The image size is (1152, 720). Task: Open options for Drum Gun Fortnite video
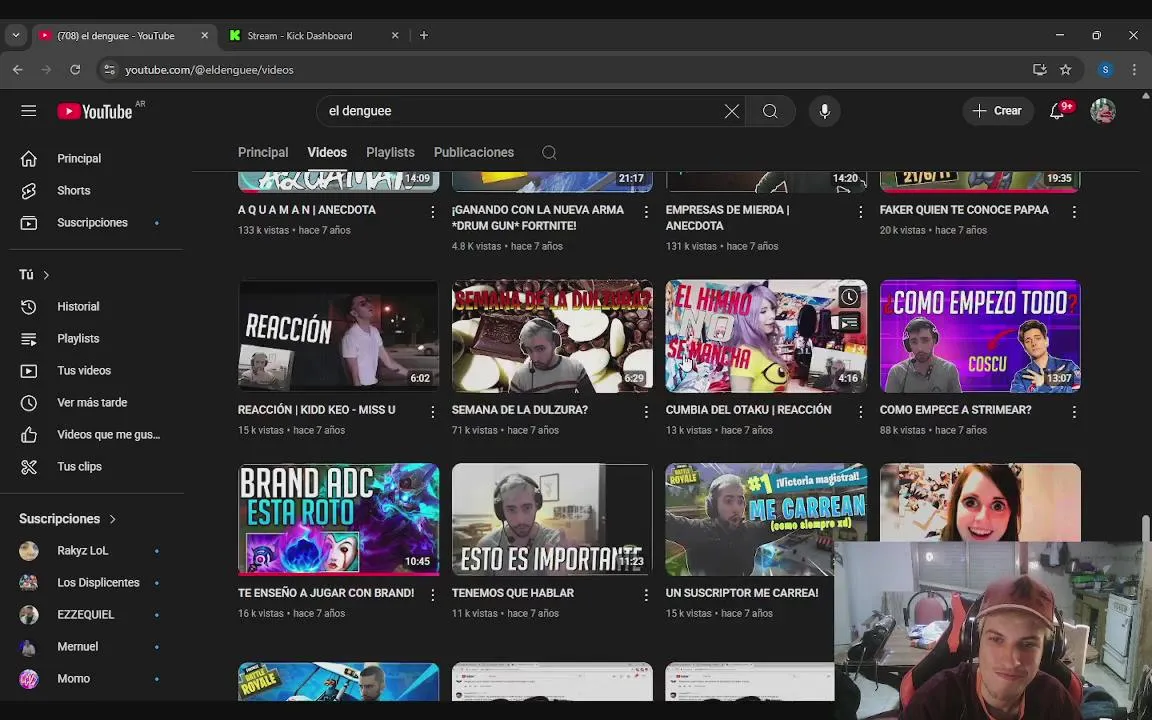646,212
